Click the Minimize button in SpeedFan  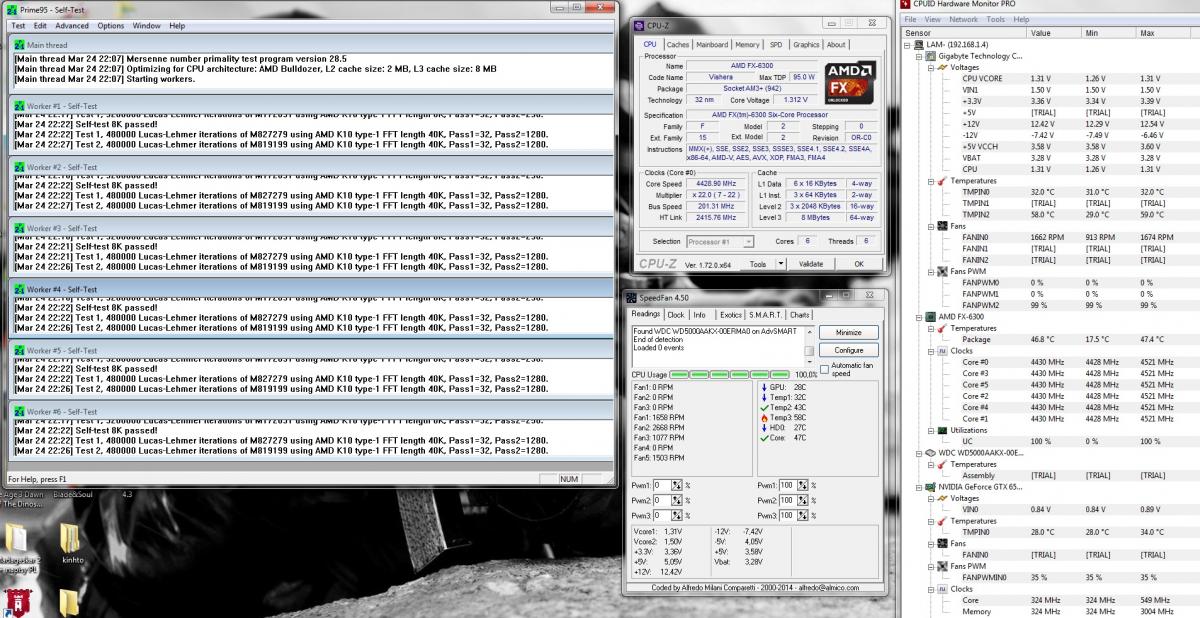[848, 332]
